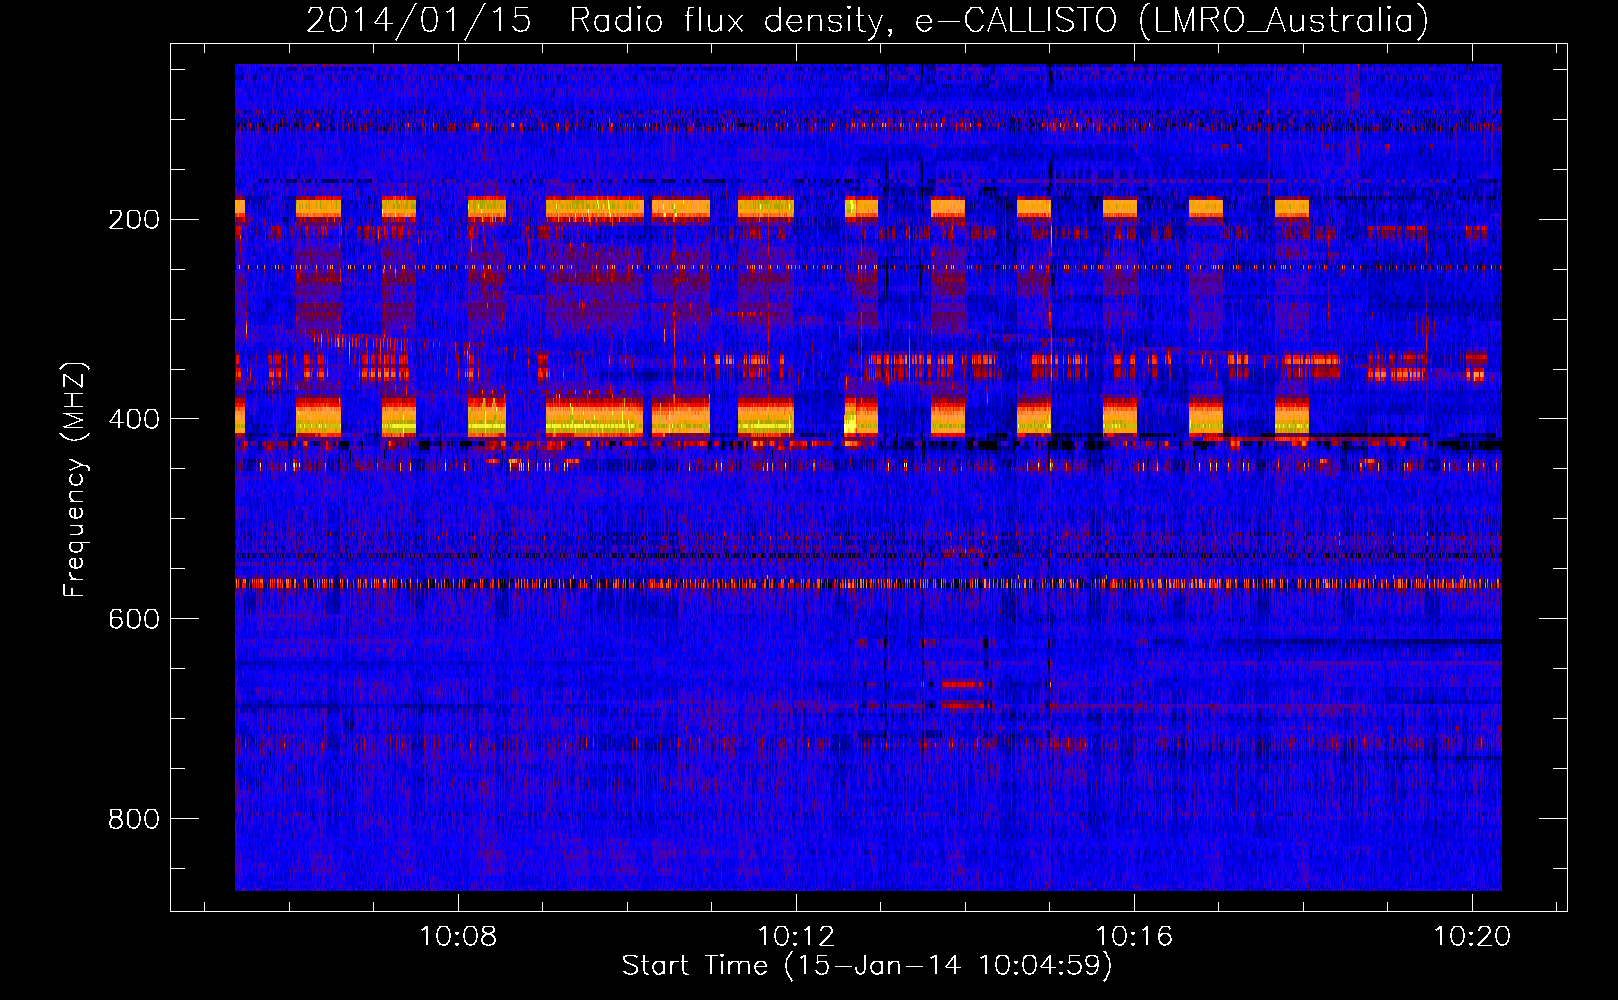This screenshot has width=1618, height=1000.
Task: Click the 10:12 time axis label
Action: tap(796, 937)
